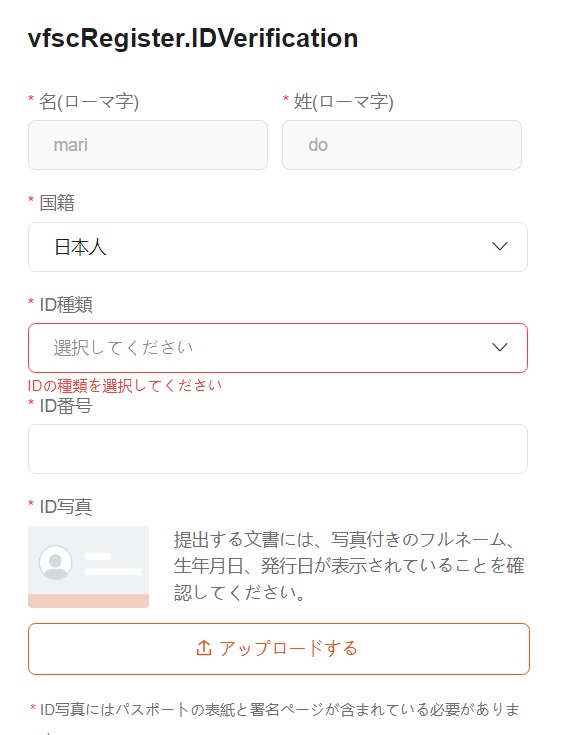The image size is (562, 735).
Task: Open the 選択してください ID type selector
Action: click(x=278, y=348)
